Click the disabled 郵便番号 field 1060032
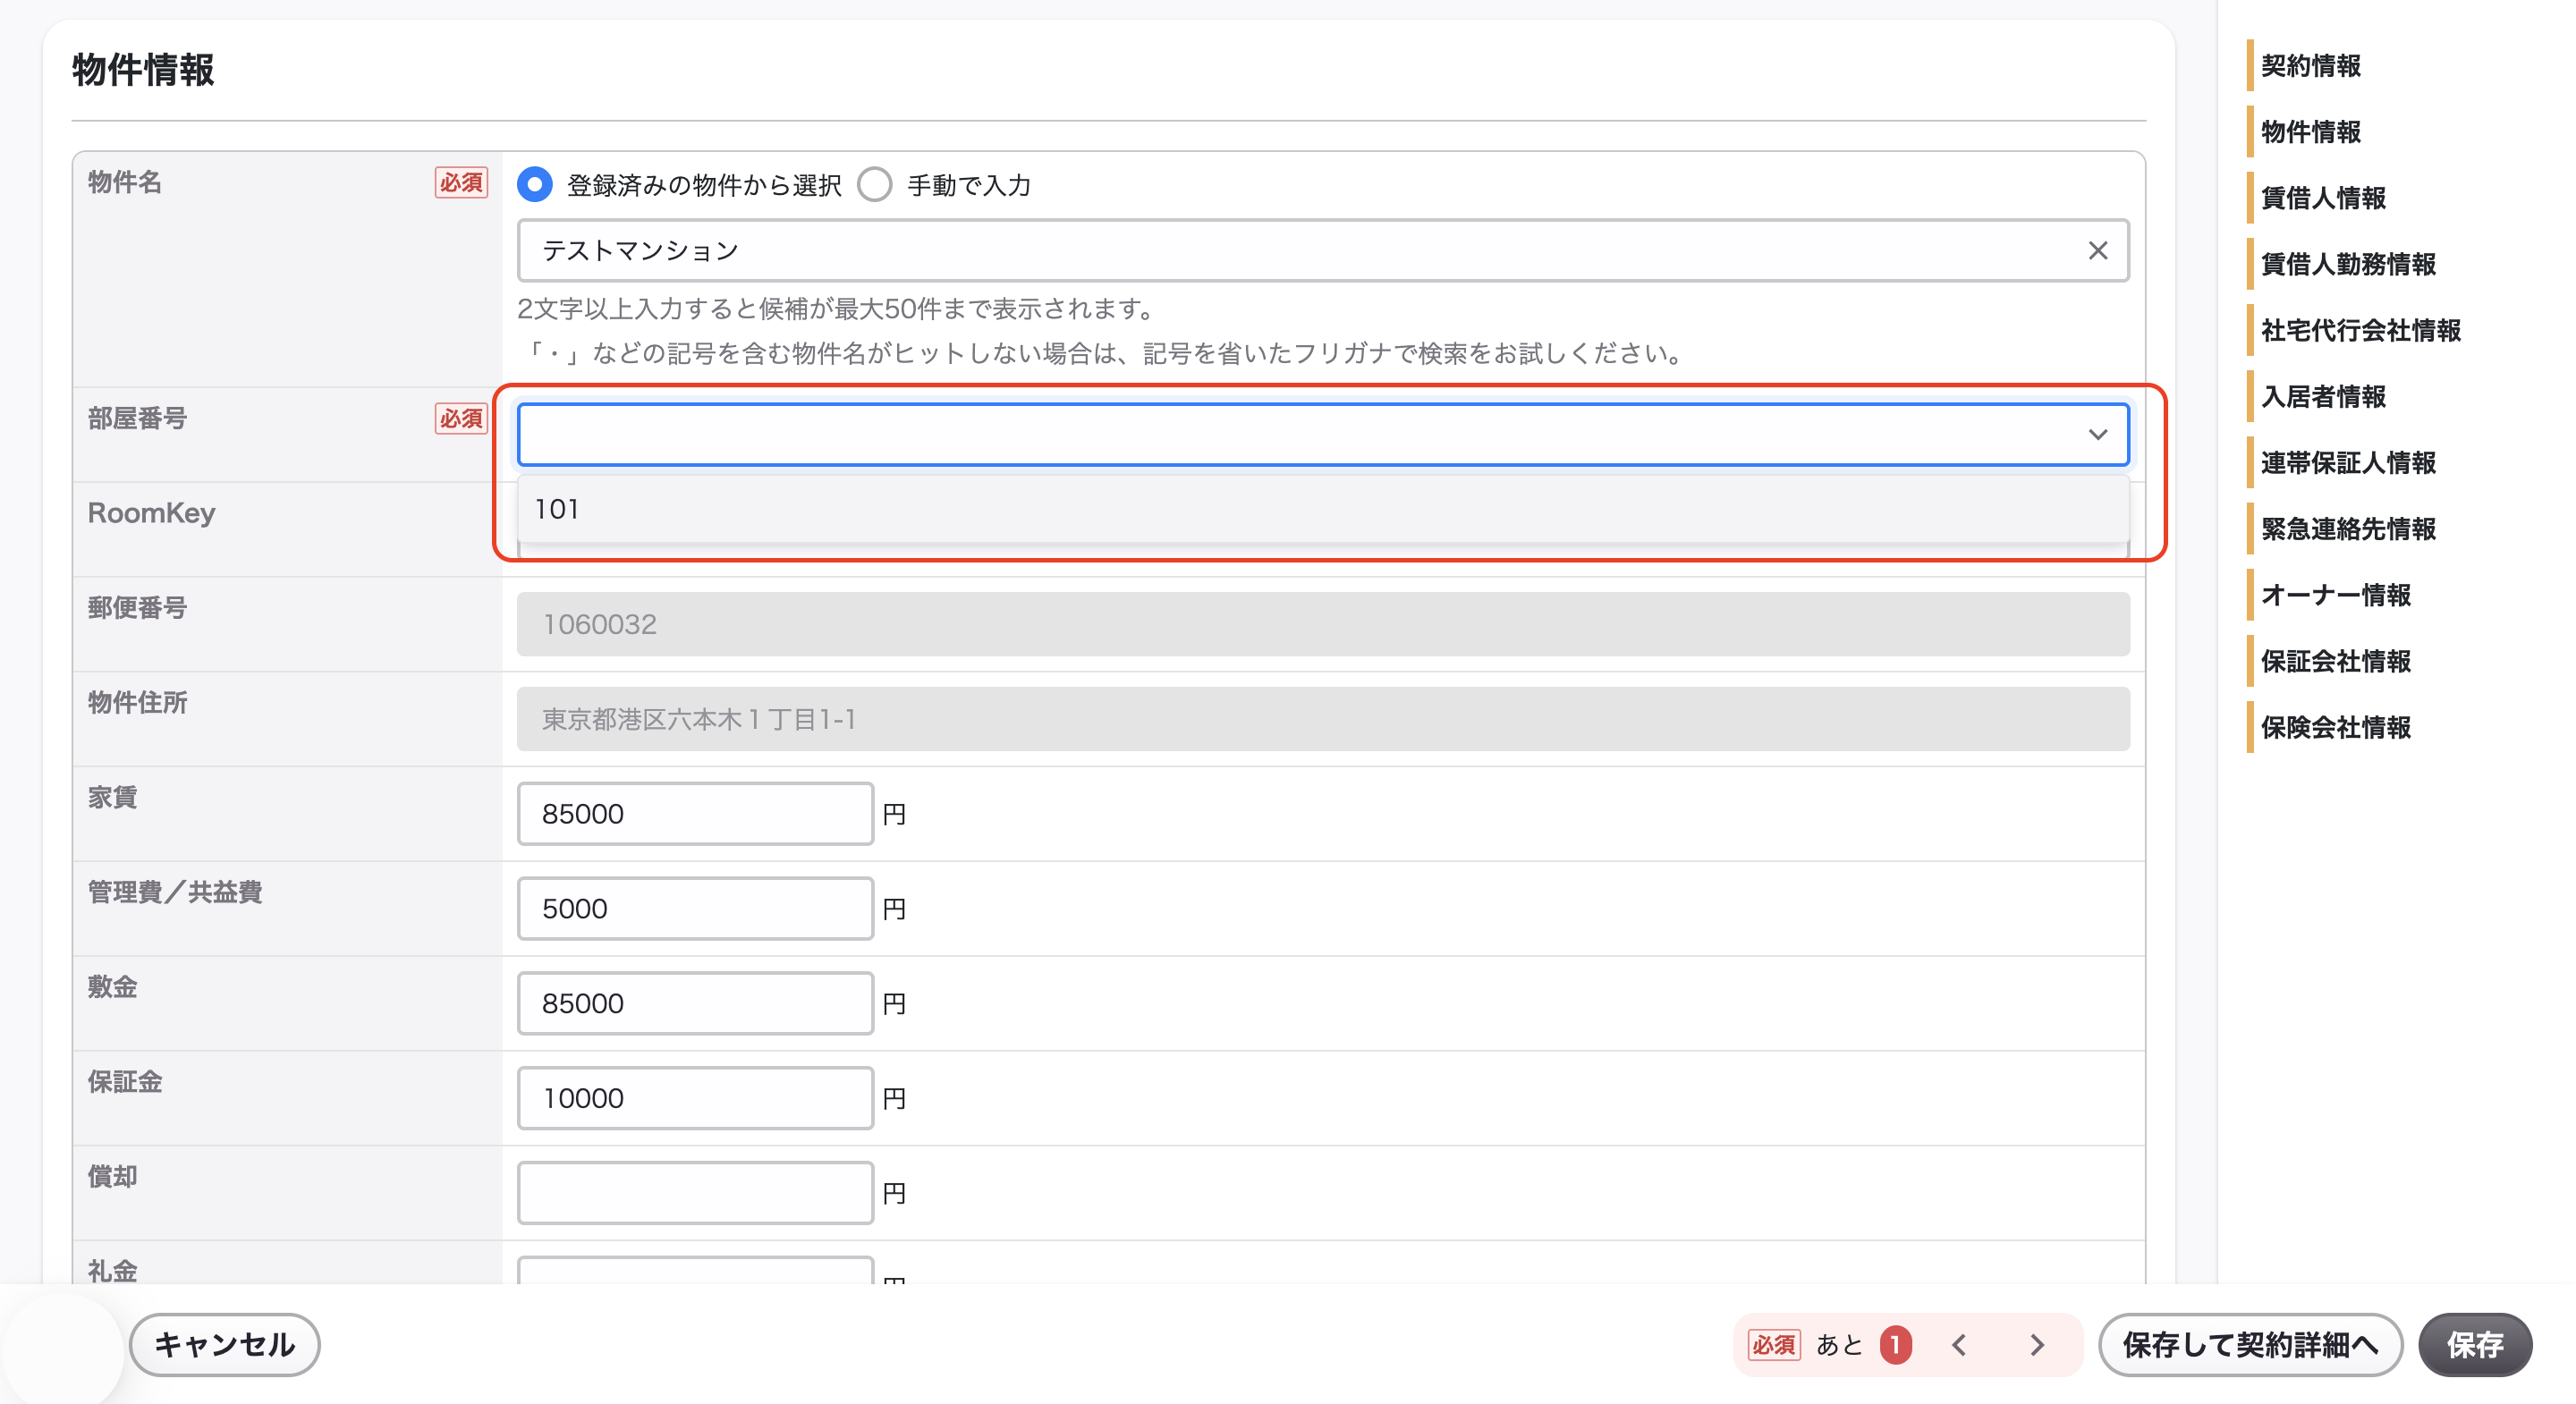The width and height of the screenshot is (2576, 1404). pos(1322,625)
